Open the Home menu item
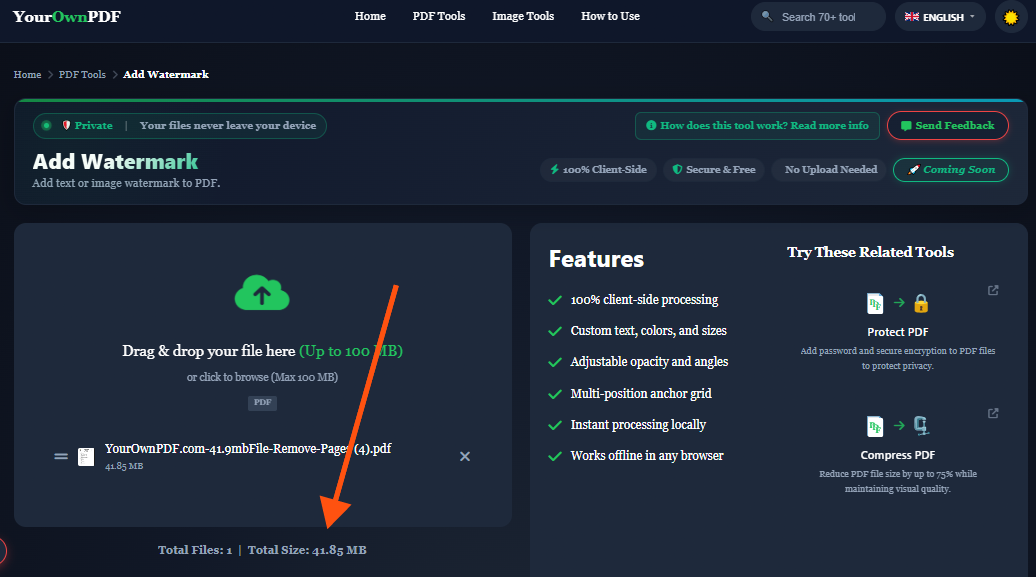This screenshot has width=1036, height=577. click(x=370, y=16)
